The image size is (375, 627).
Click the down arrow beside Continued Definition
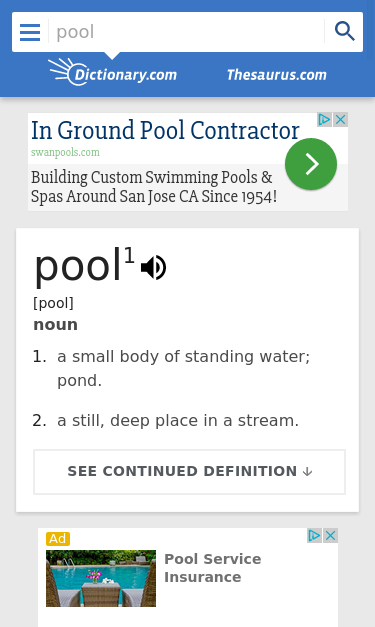pos(307,472)
